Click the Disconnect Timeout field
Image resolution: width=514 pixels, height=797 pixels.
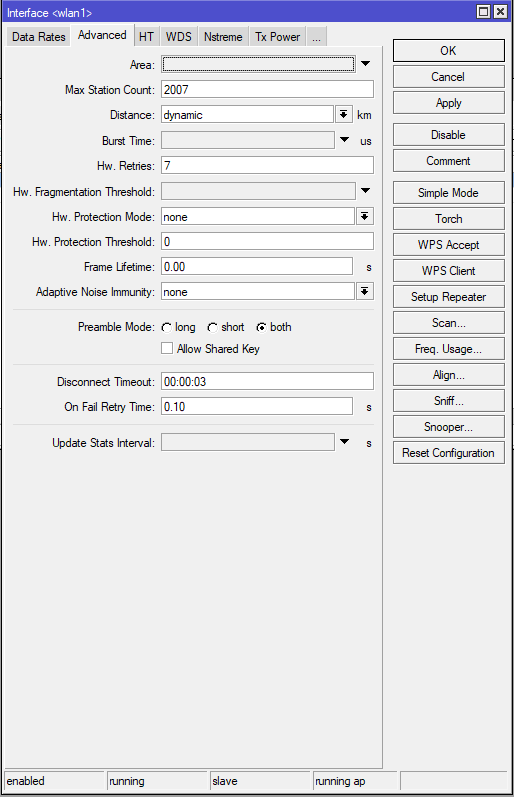(267, 381)
